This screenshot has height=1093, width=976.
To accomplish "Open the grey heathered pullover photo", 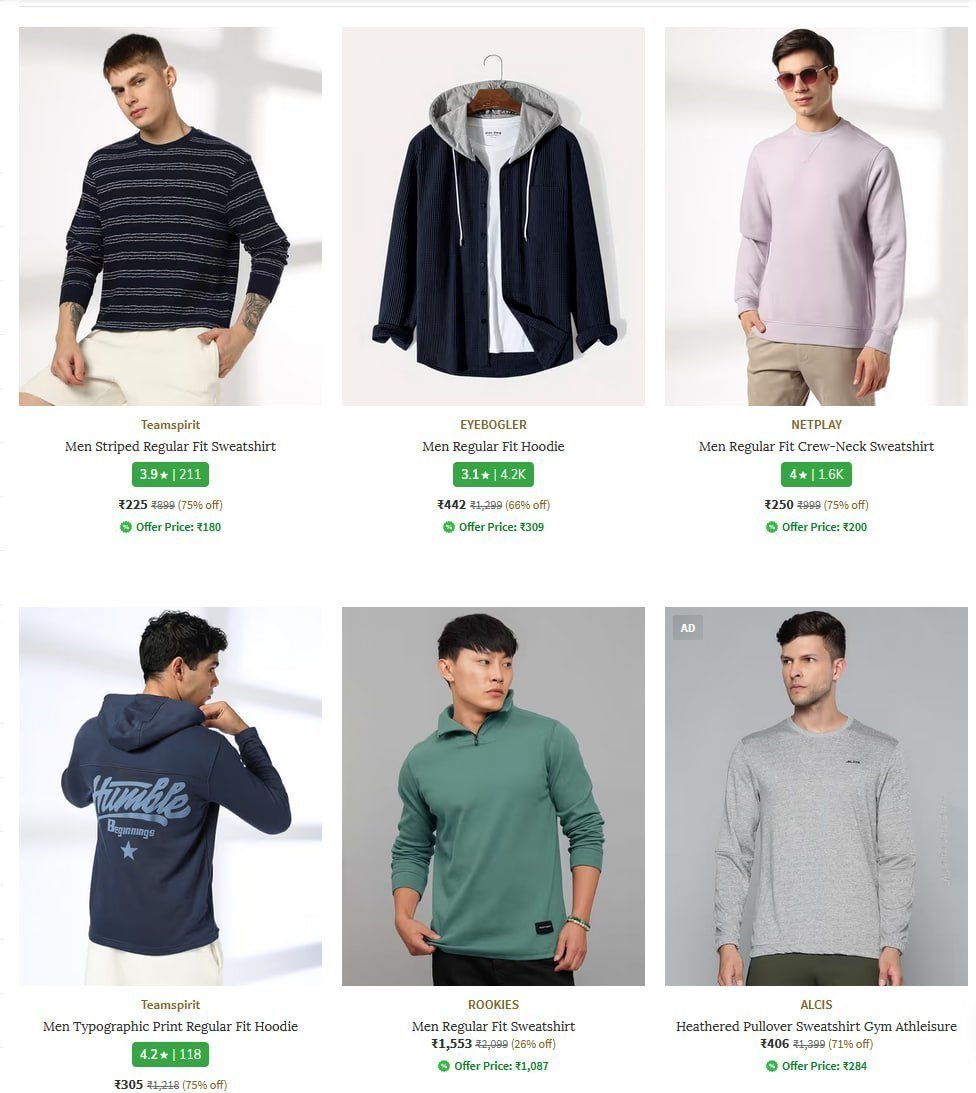I will point(816,796).
